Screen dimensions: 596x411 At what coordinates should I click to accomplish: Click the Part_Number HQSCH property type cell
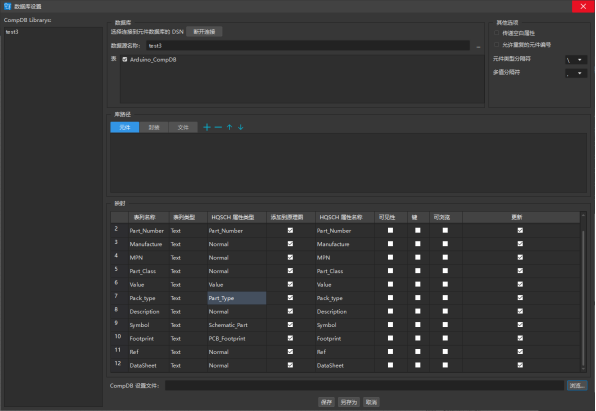pos(236,231)
